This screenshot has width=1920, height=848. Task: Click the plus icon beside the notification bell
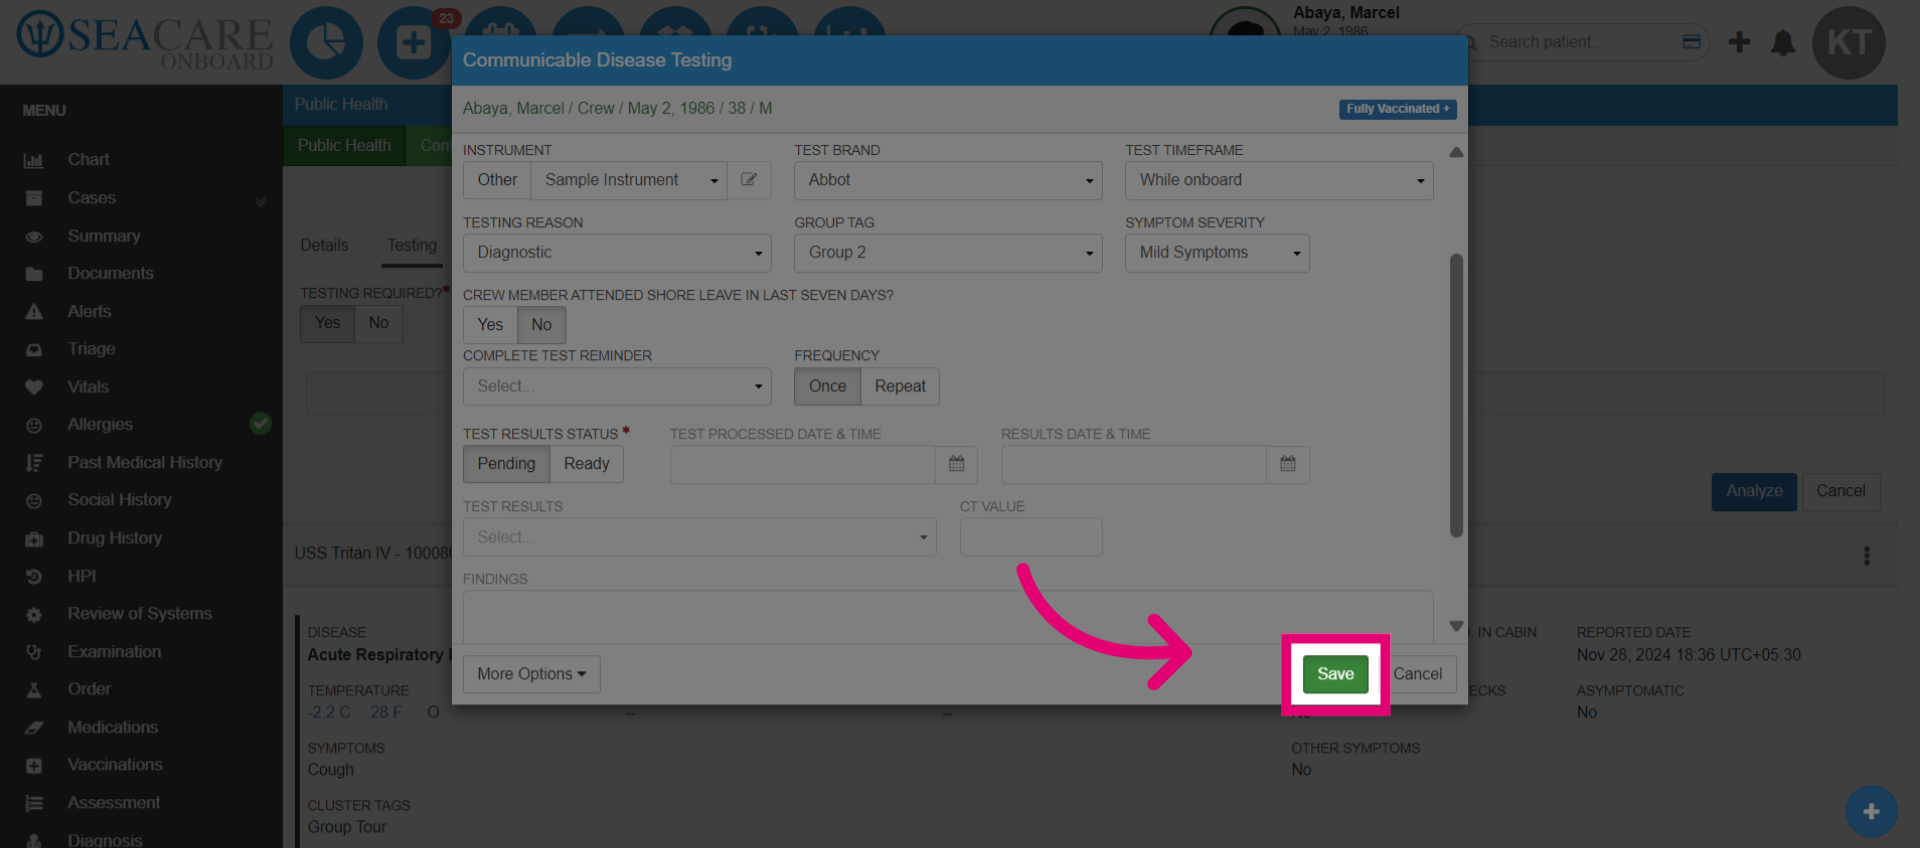tap(1739, 42)
